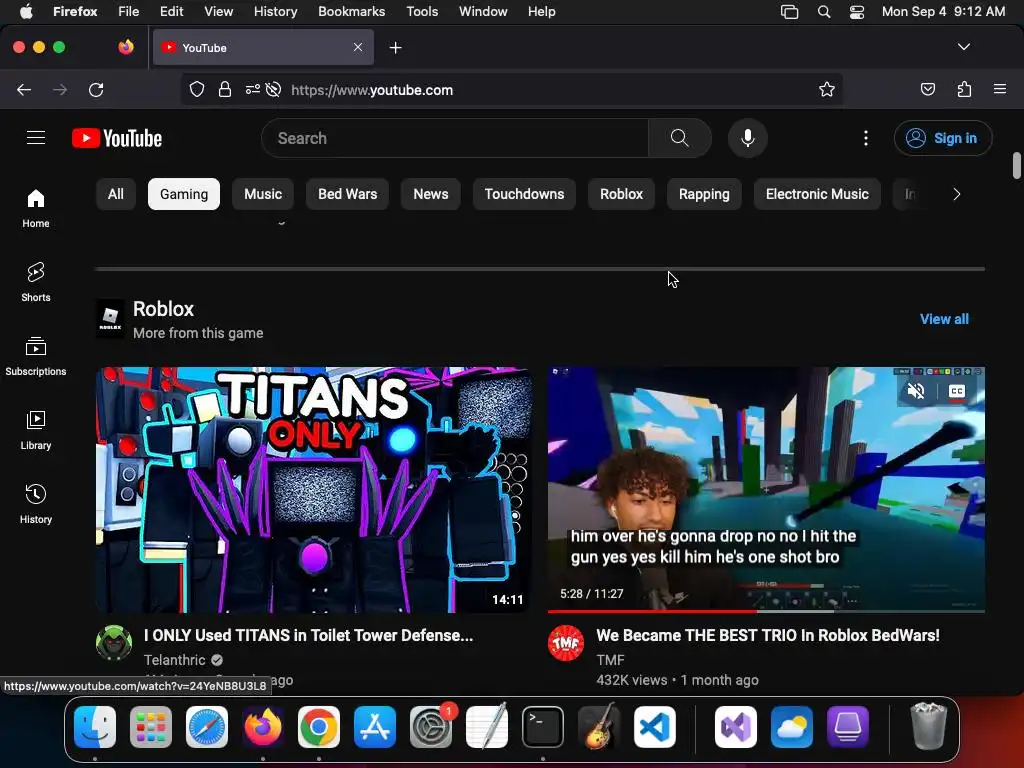Open tracking protection shield icon
Image resolution: width=1024 pixels, height=768 pixels.
pos(197,89)
